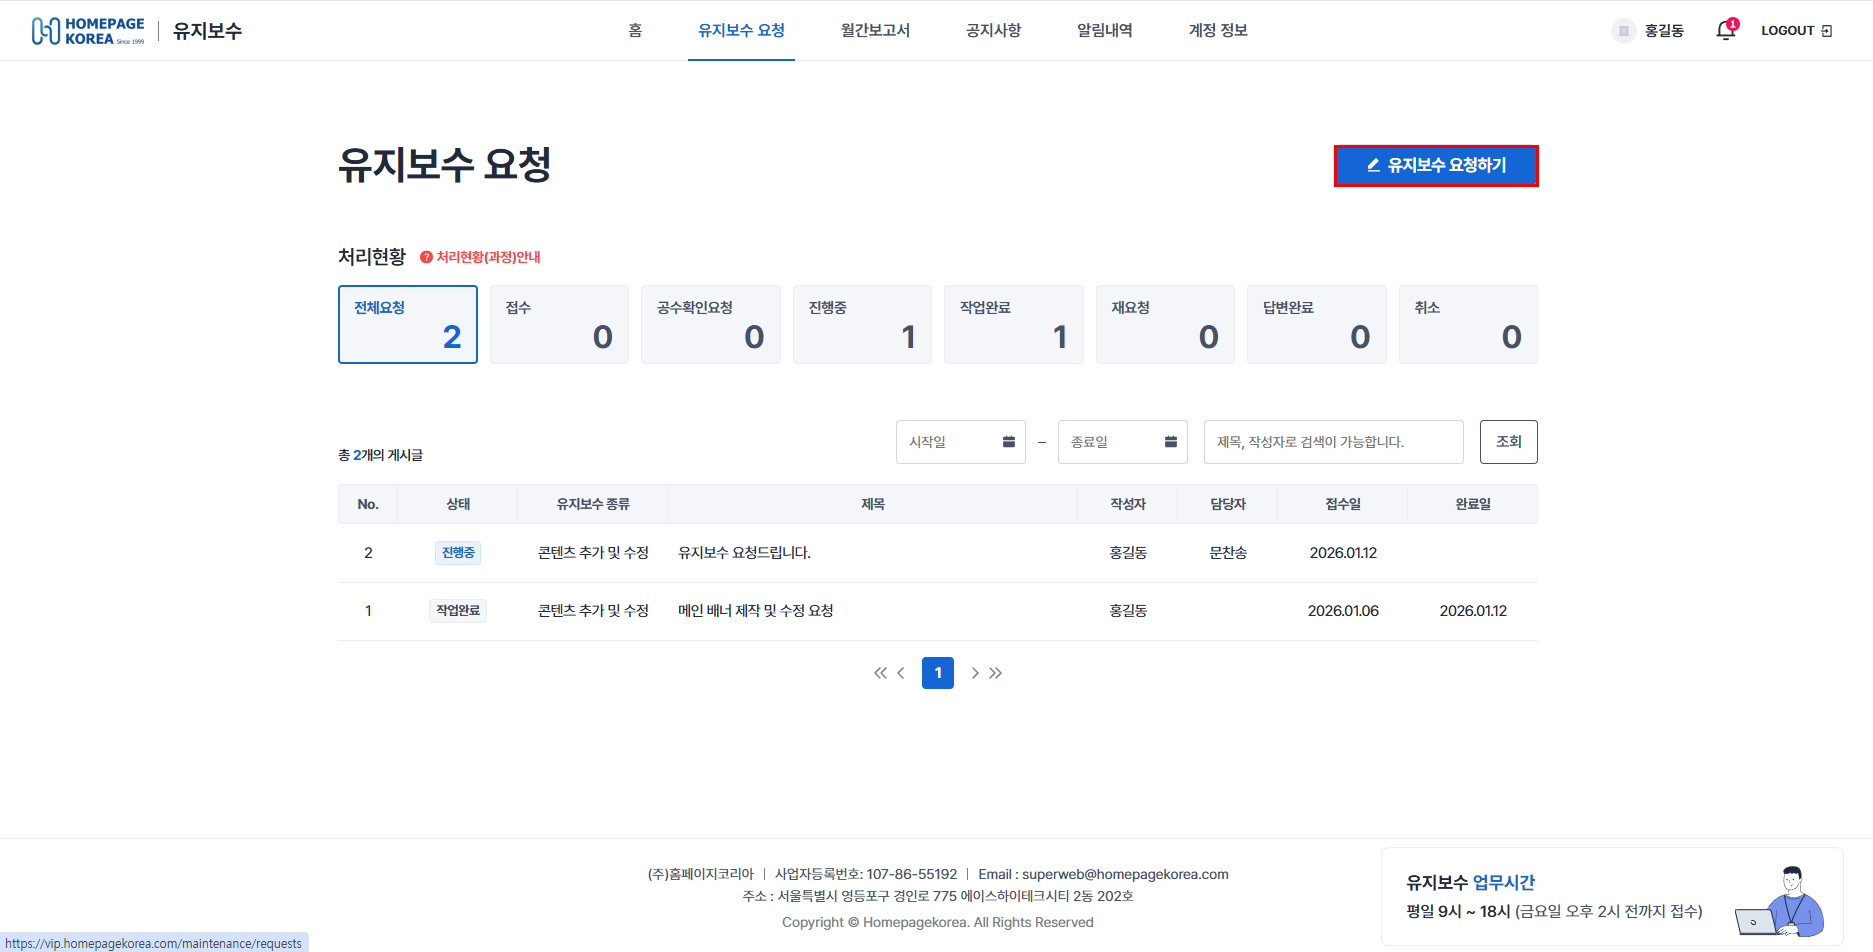Open the 유지보수 요청드립니다 request row
The width and height of the screenshot is (1873, 952).
[x=744, y=552]
